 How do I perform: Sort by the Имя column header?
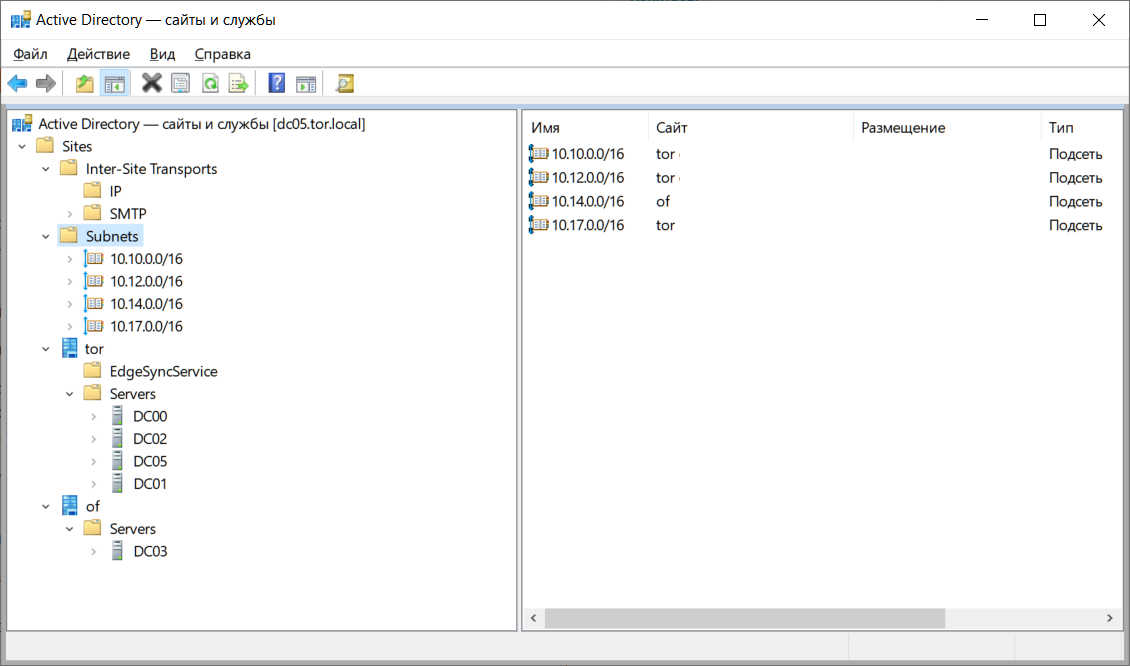586,128
